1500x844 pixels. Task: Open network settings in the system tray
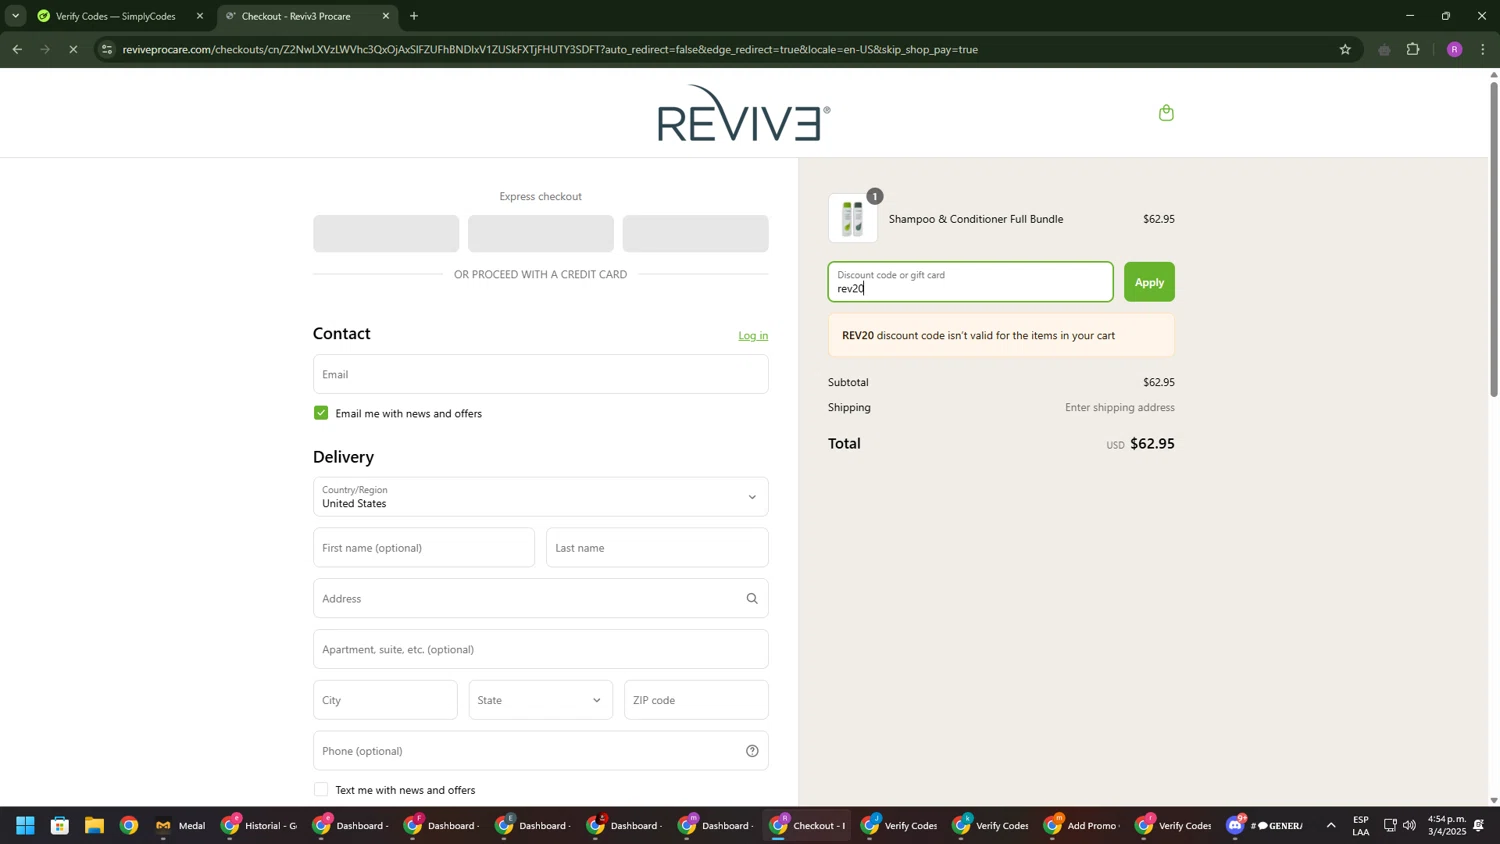1390,826
